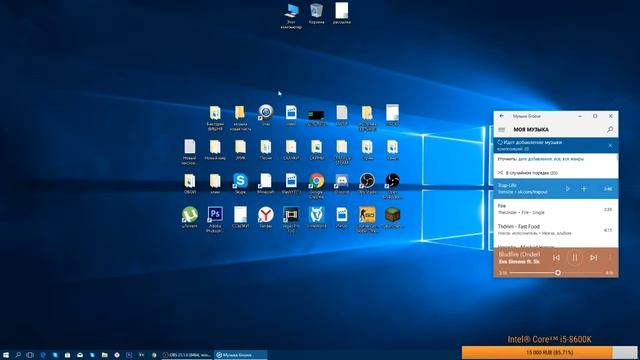The width and height of the screenshot is (640, 360).
Task: Select the song Thörim - Fast Food
Action: [x=556, y=229]
